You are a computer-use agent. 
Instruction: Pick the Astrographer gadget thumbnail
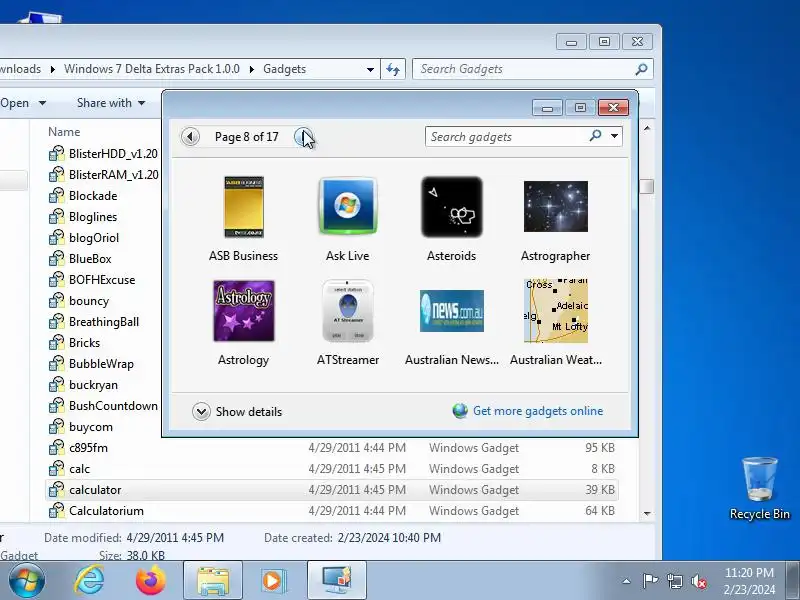tap(556, 206)
